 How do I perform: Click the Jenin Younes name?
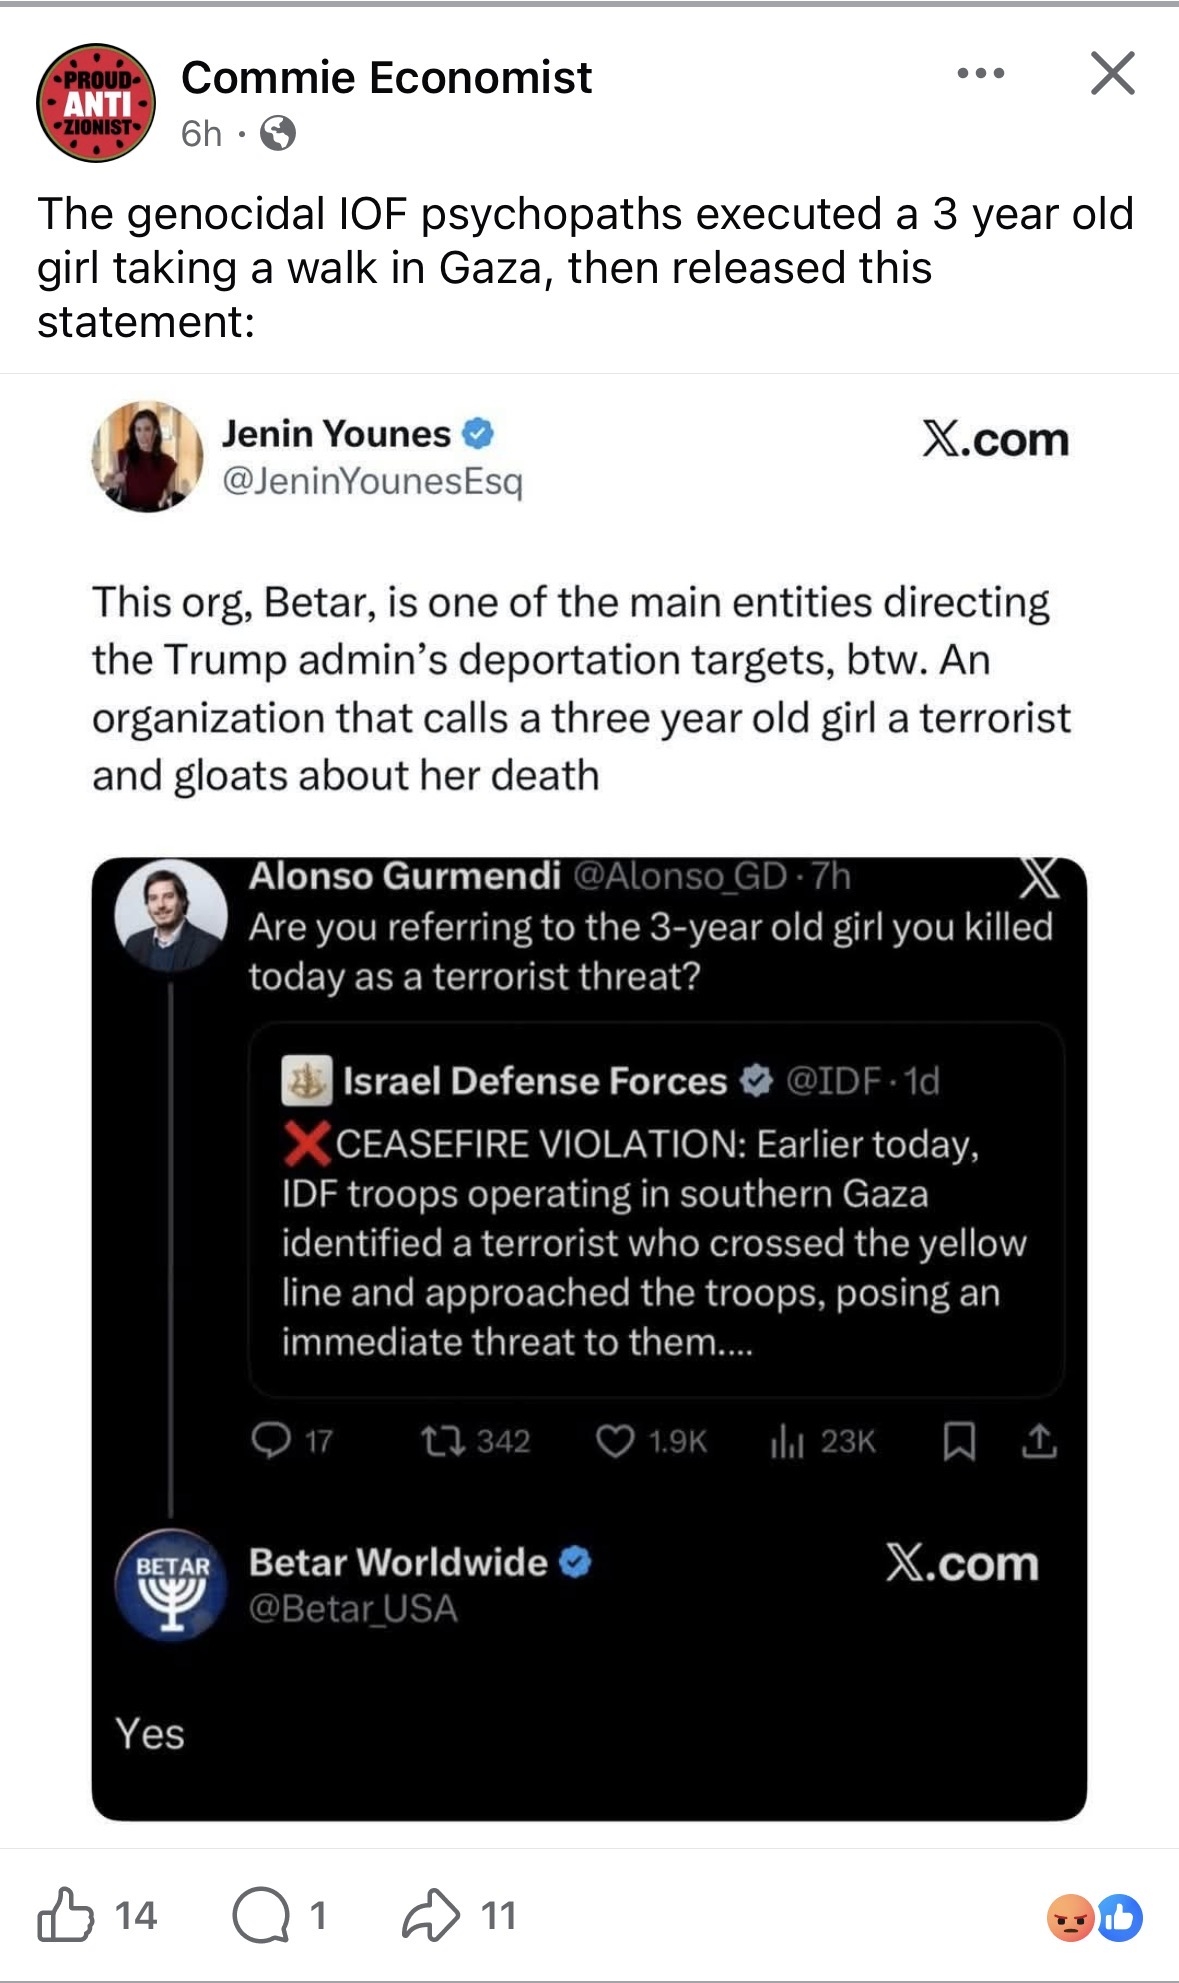tap(336, 434)
